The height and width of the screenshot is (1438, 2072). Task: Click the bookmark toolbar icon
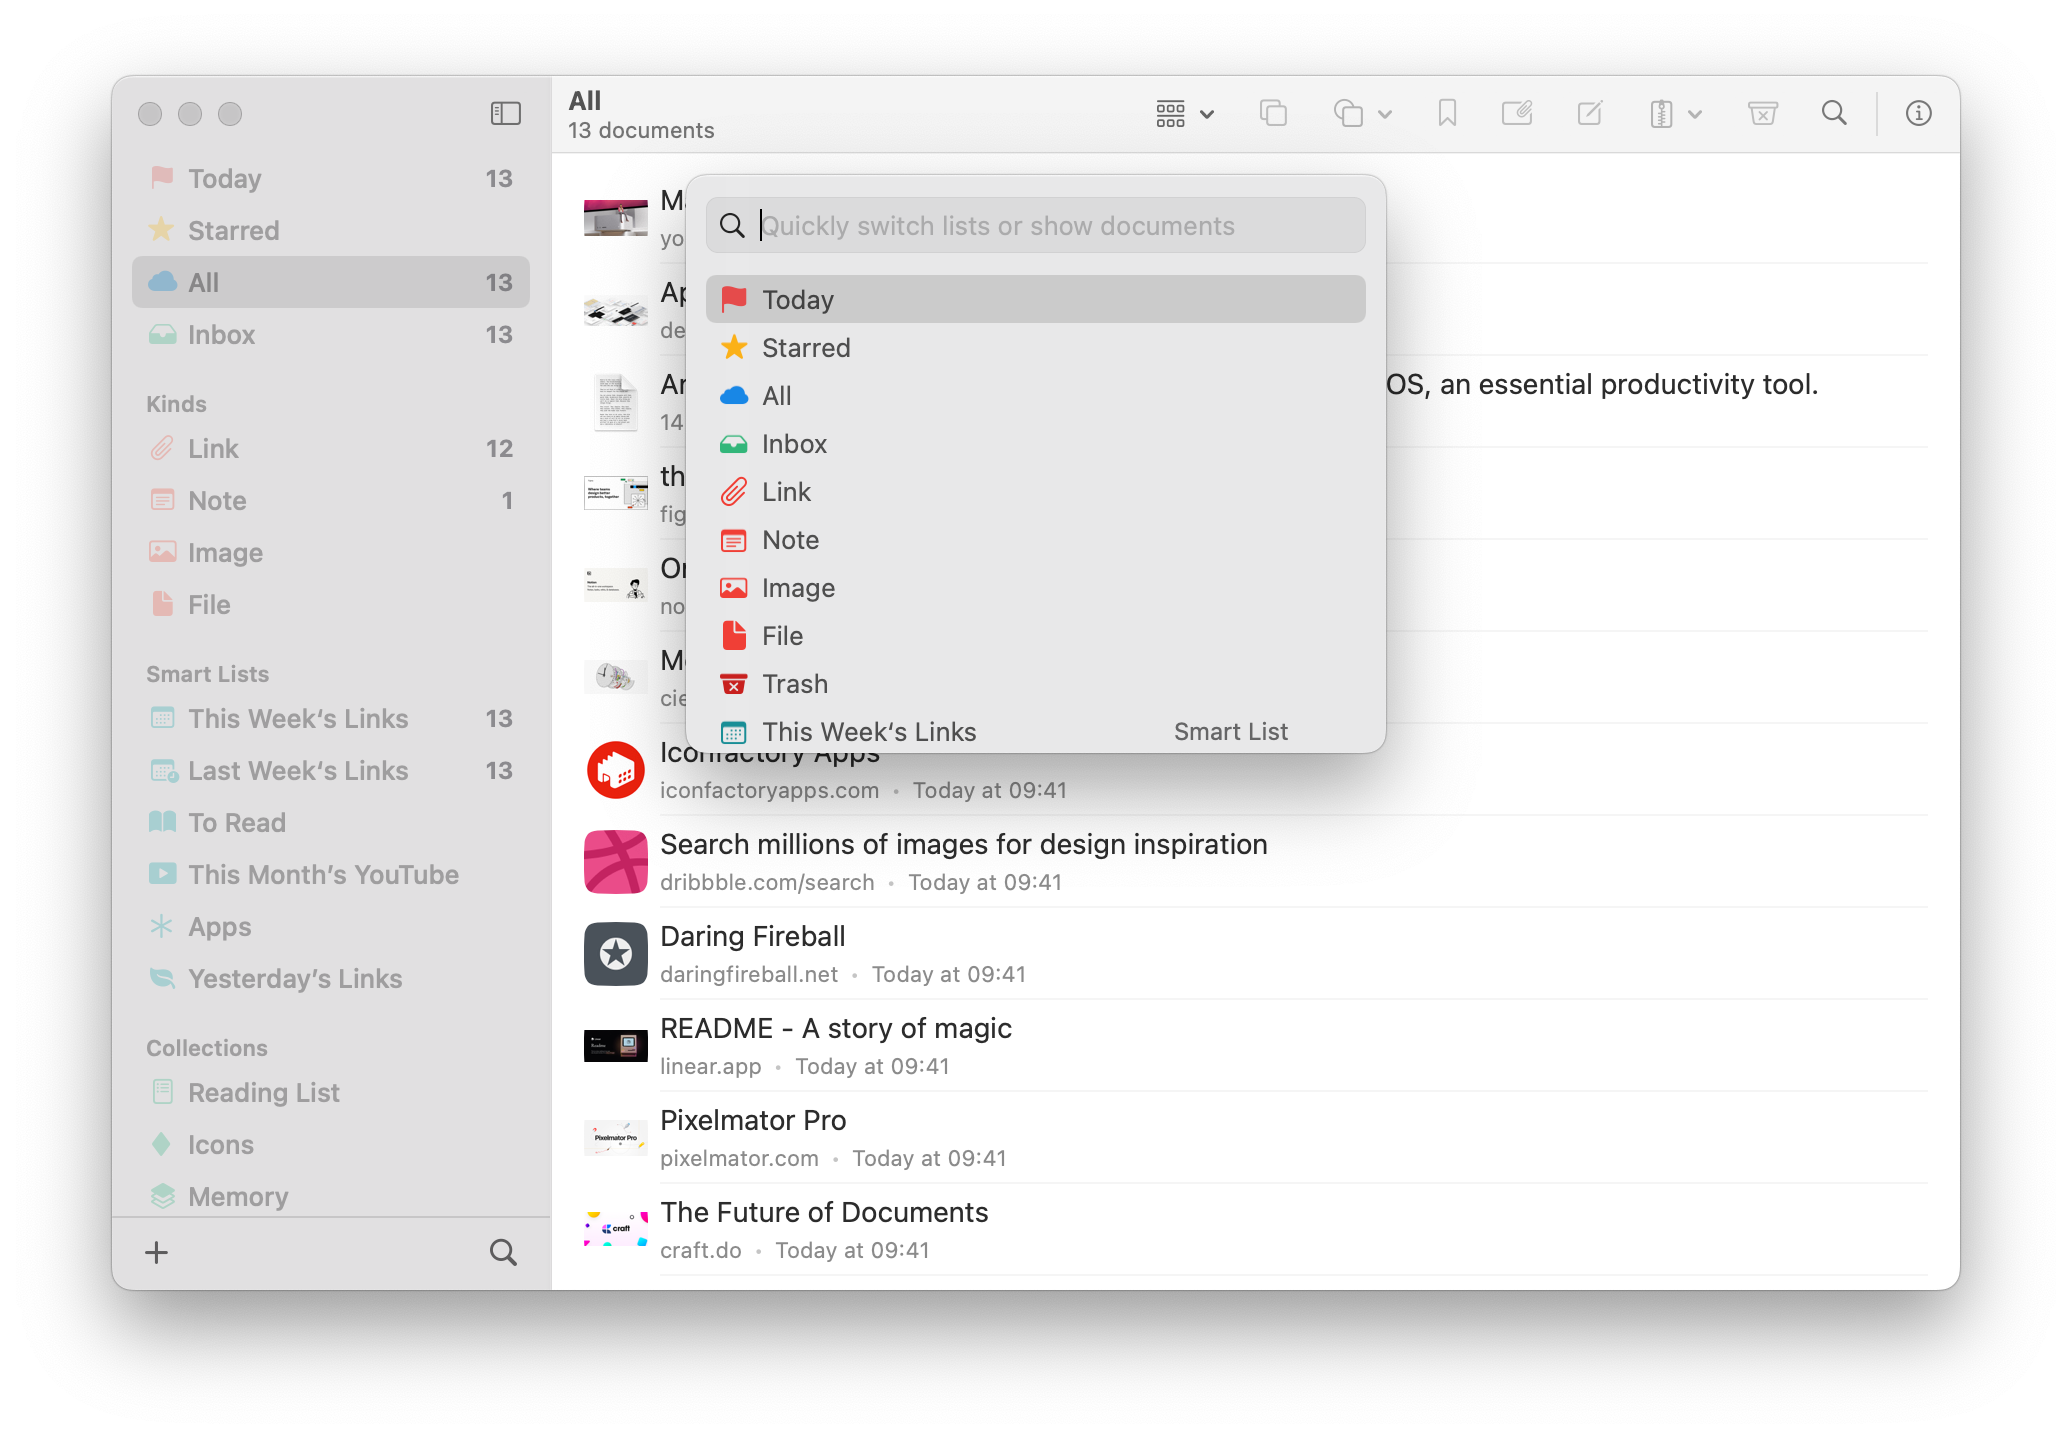1446,114
